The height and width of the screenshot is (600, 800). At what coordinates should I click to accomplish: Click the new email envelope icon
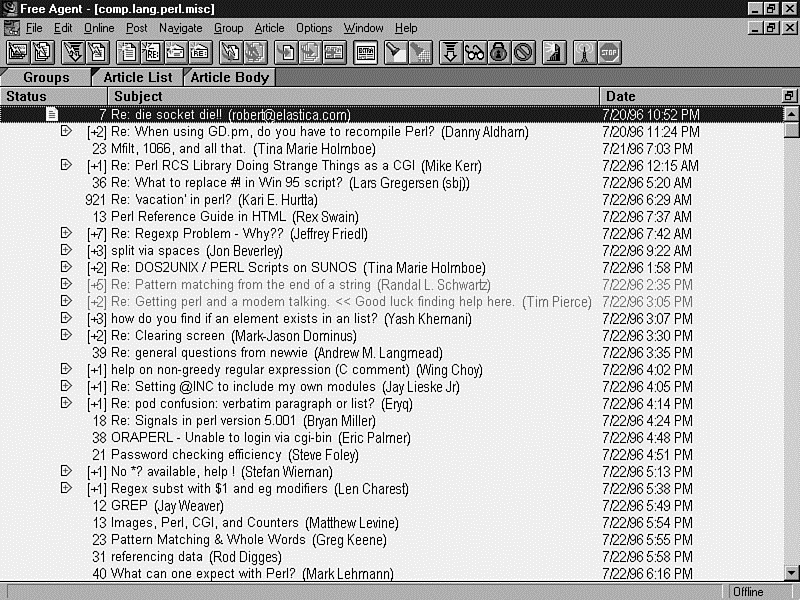[176, 52]
